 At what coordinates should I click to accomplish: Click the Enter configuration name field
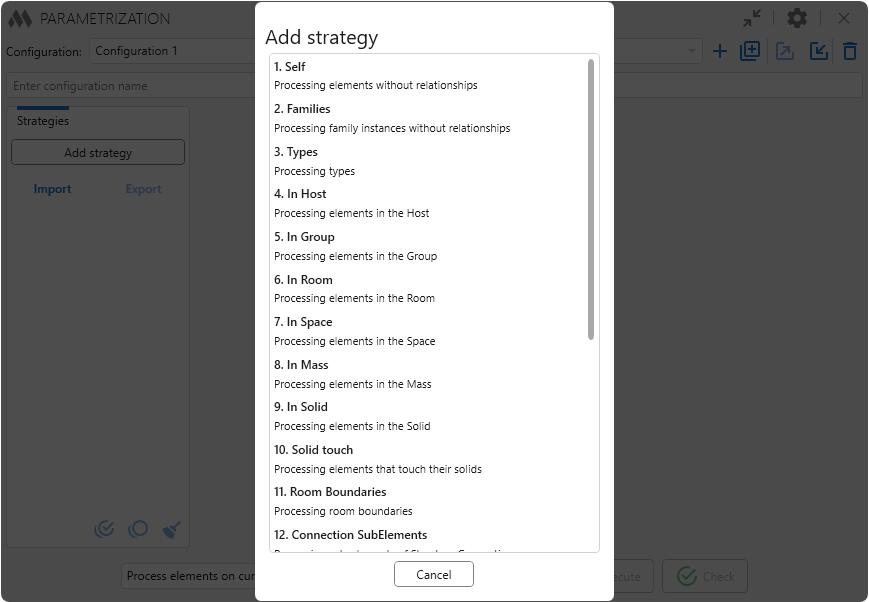[x=130, y=86]
